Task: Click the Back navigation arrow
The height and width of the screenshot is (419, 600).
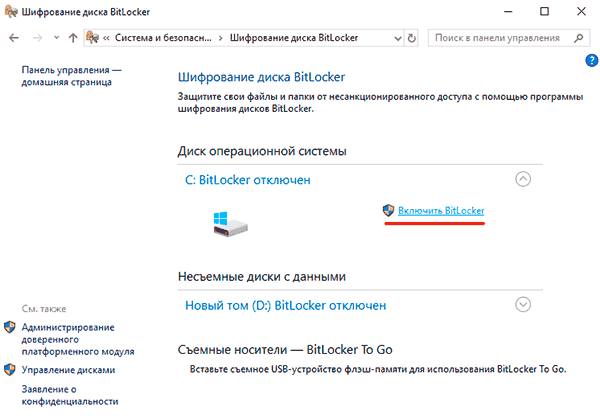Action: pyautogui.click(x=14, y=38)
